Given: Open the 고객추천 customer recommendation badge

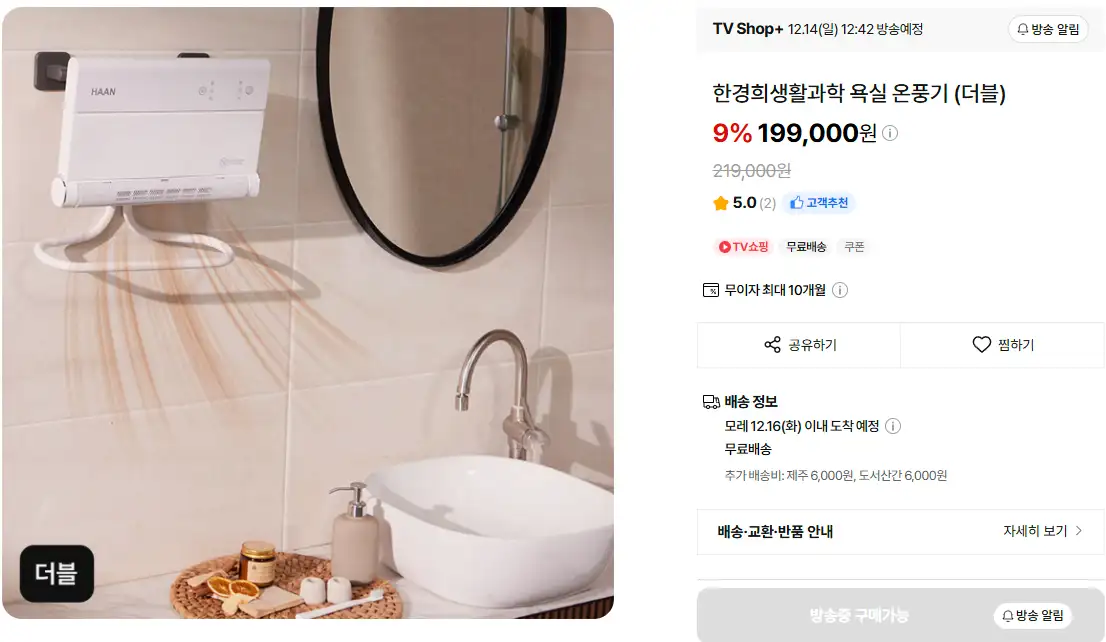Looking at the screenshot, I should pyautogui.click(x=818, y=203).
